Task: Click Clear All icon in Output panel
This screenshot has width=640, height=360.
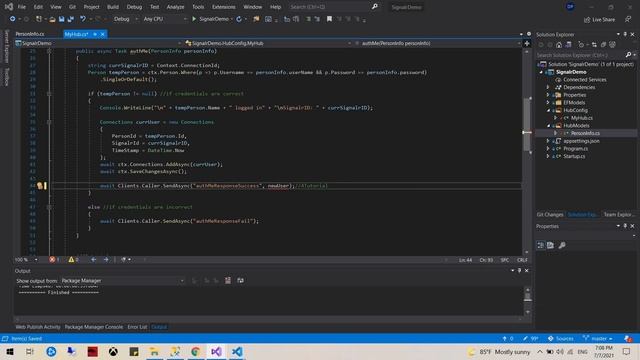Action: pos(228,280)
